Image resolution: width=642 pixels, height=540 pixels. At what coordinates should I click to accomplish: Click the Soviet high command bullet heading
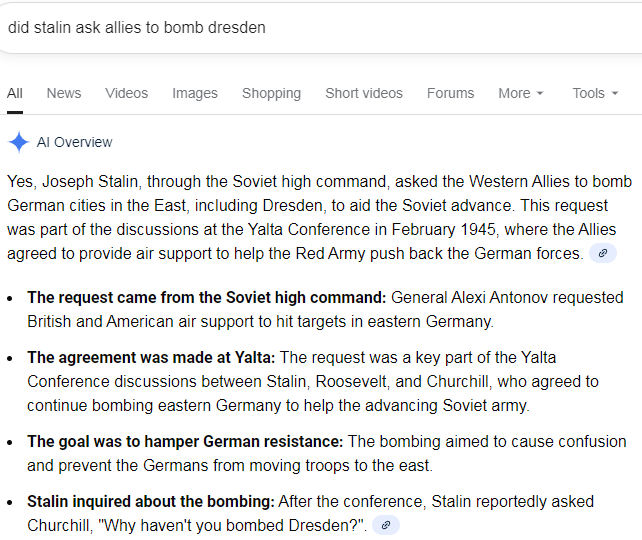point(207,297)
